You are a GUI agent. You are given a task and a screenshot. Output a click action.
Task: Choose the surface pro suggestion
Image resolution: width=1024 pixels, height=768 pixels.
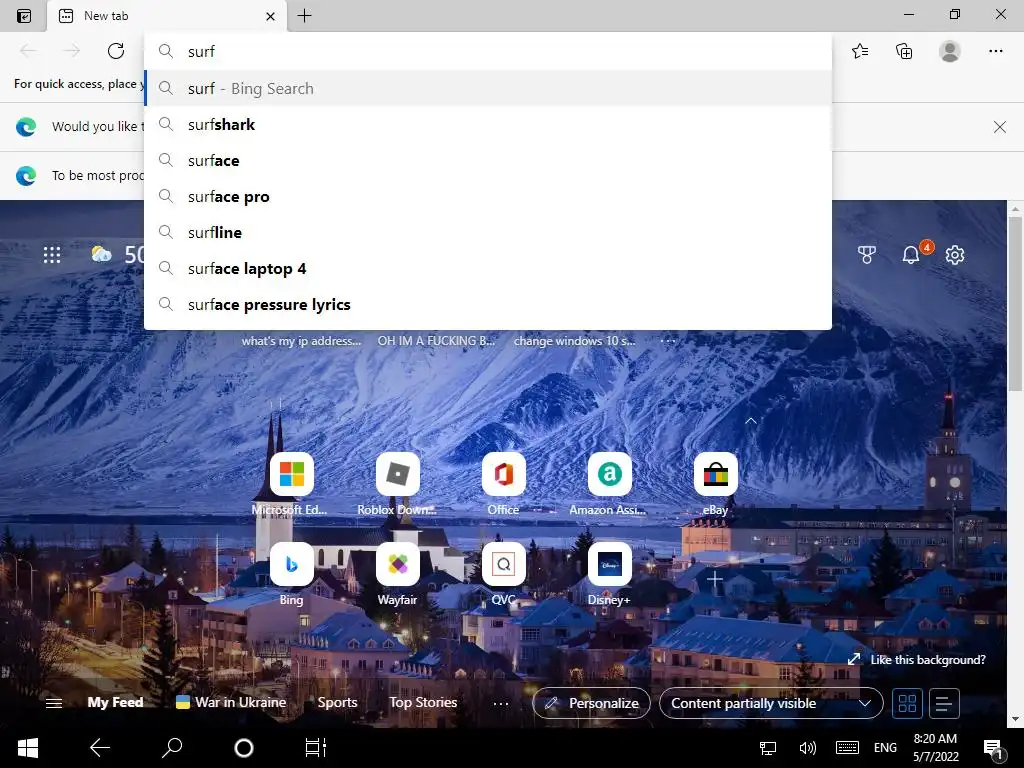[488, 196]
